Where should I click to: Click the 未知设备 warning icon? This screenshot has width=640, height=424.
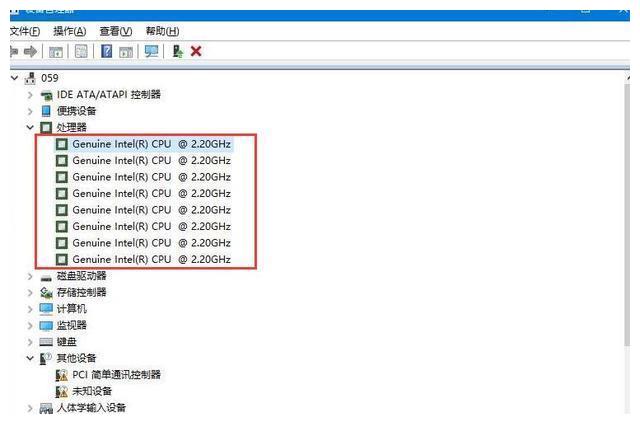pos(62,392)
